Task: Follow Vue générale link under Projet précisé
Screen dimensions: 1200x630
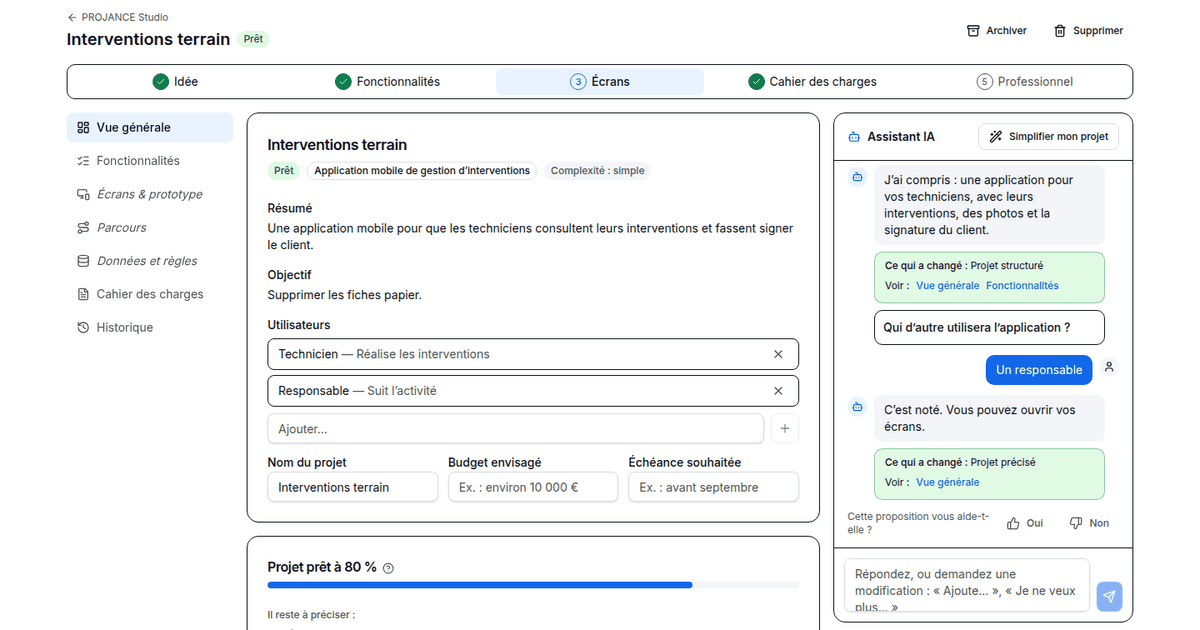Action: [948, 482]
